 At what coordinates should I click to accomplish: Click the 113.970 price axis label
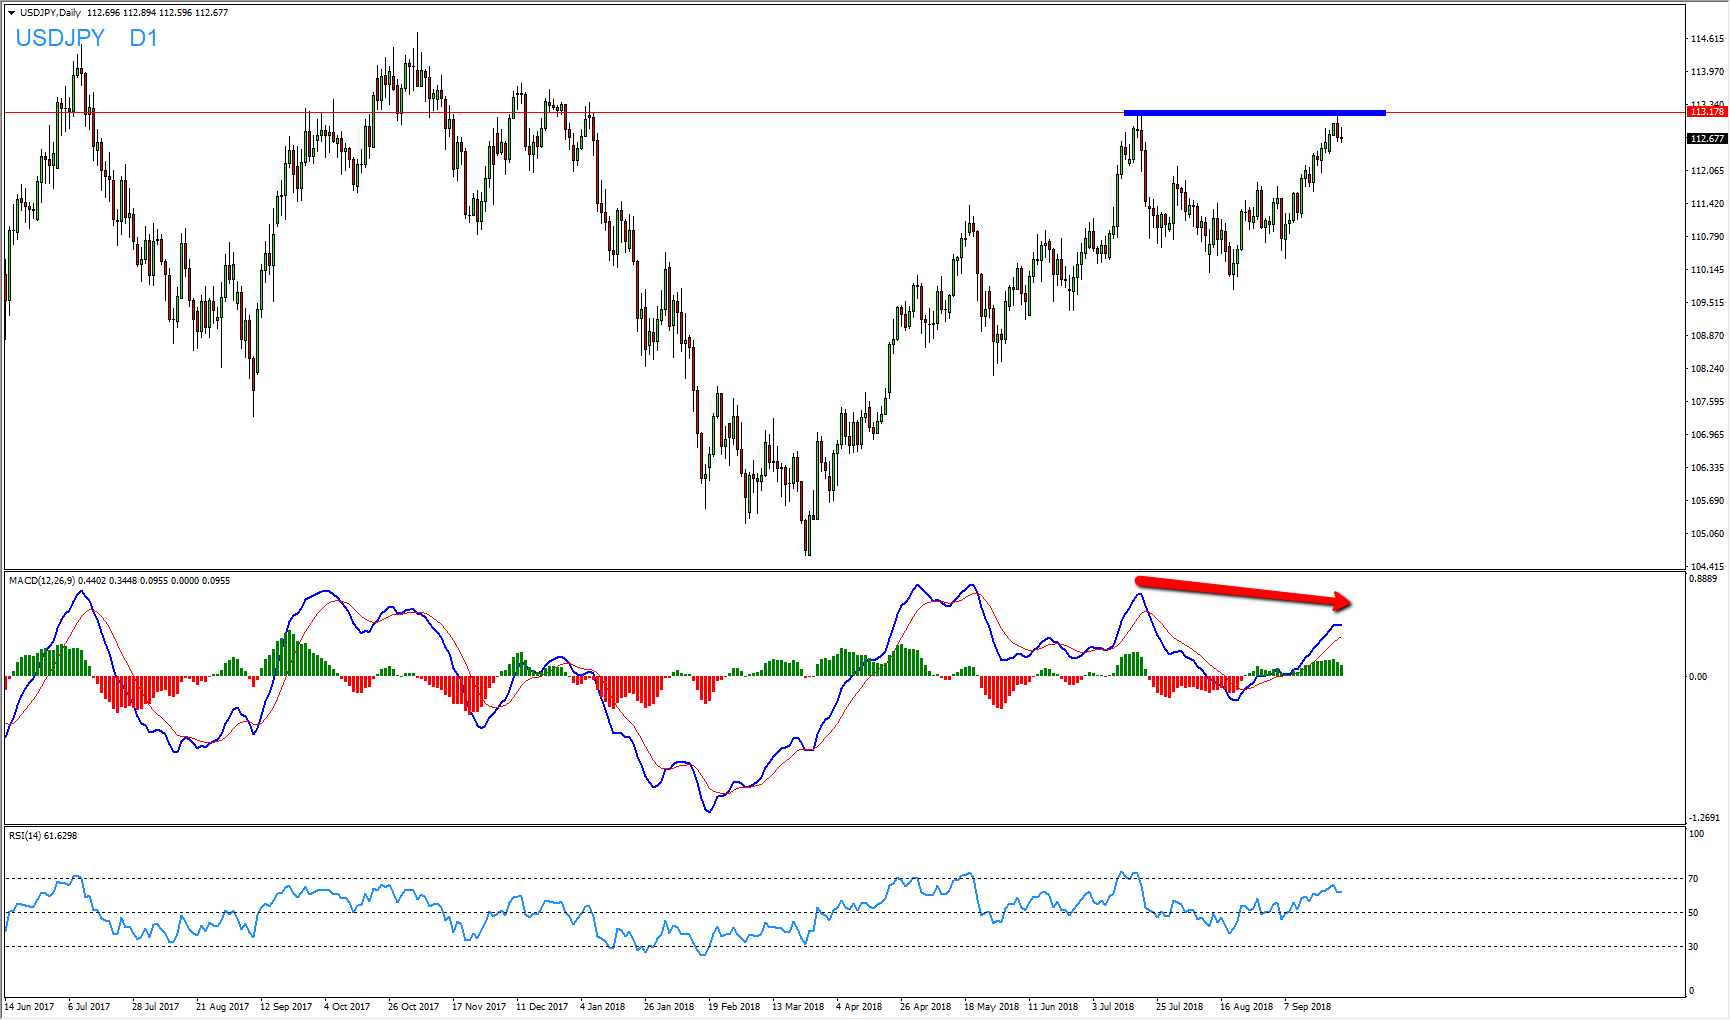(1707, 72)
